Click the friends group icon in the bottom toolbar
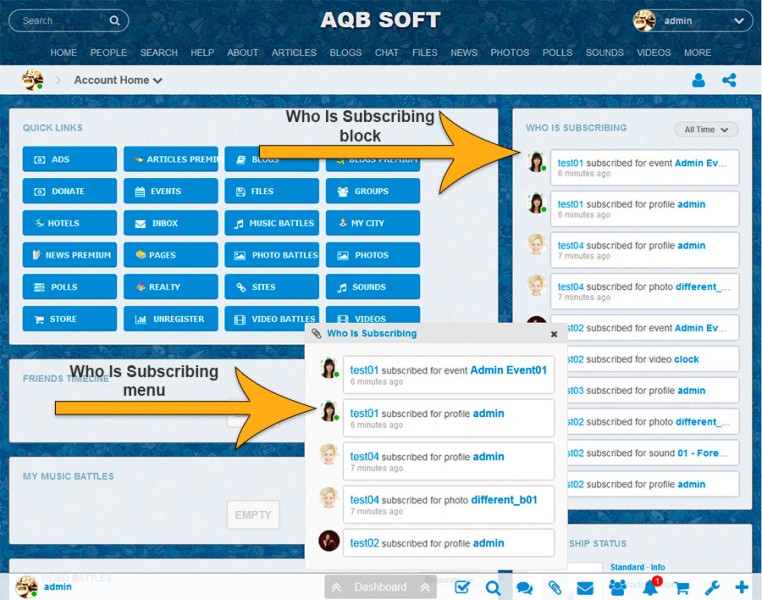762x600 pixels. click(617, 588)
